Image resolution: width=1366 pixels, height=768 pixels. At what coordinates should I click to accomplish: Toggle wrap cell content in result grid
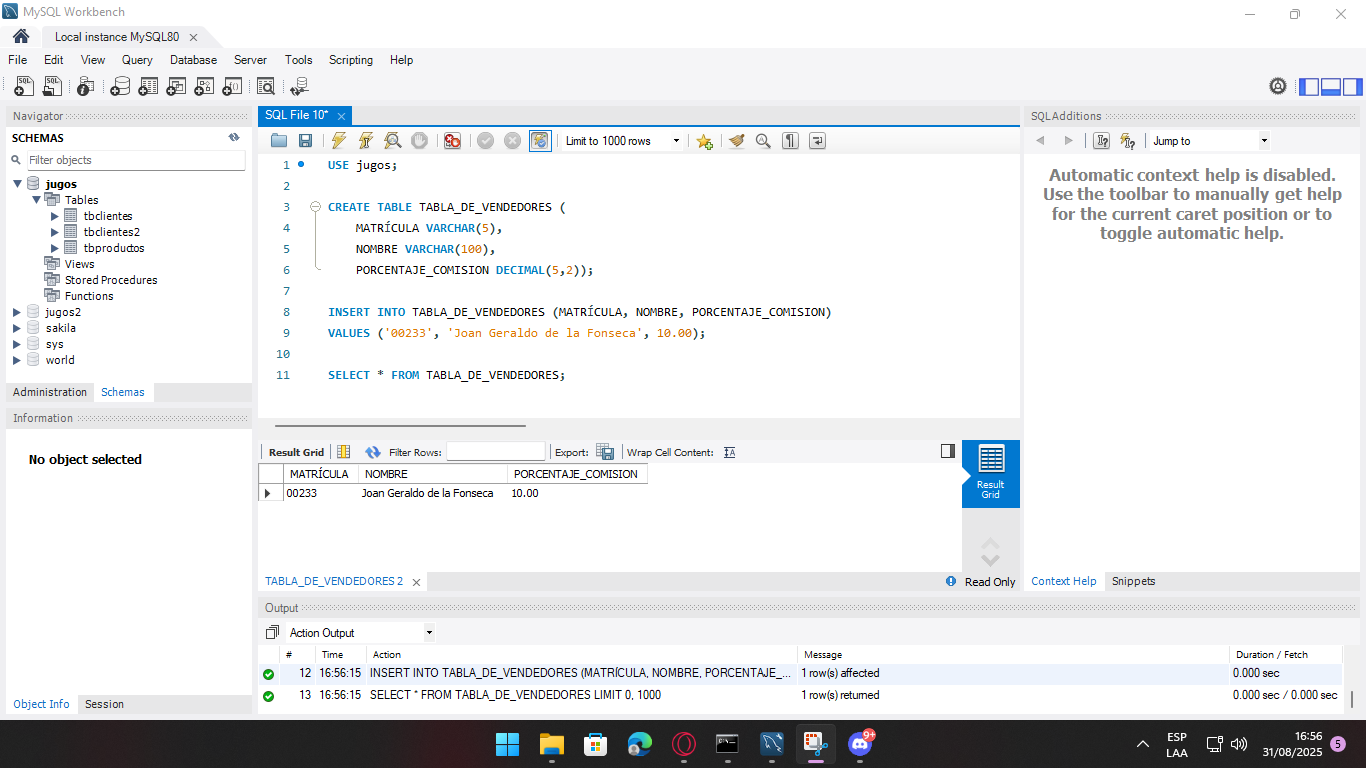(729, 452)
